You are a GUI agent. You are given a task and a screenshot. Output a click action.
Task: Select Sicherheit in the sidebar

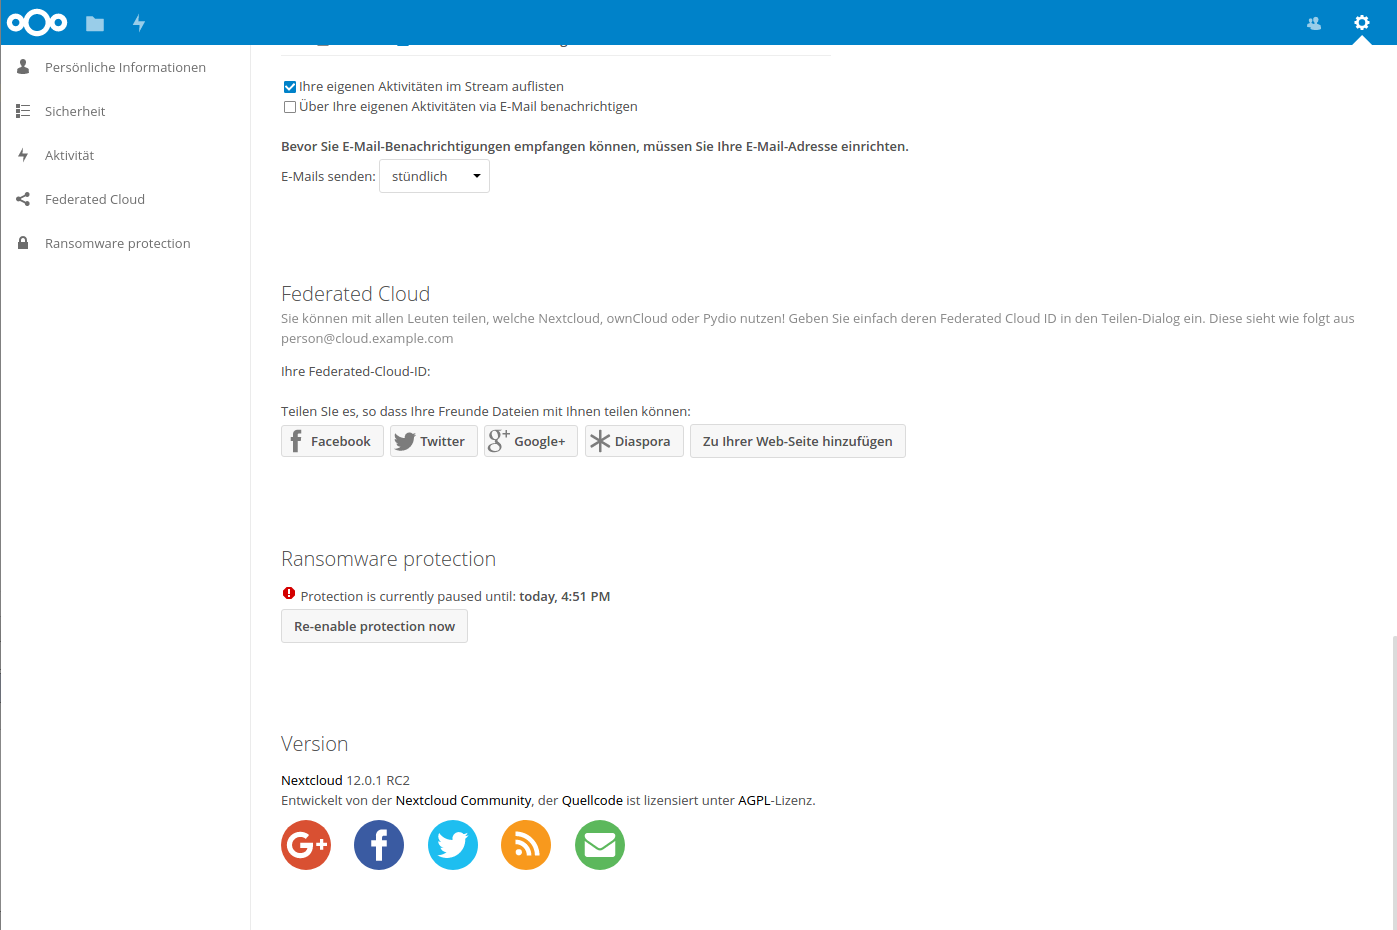click(x=75, y=111)
